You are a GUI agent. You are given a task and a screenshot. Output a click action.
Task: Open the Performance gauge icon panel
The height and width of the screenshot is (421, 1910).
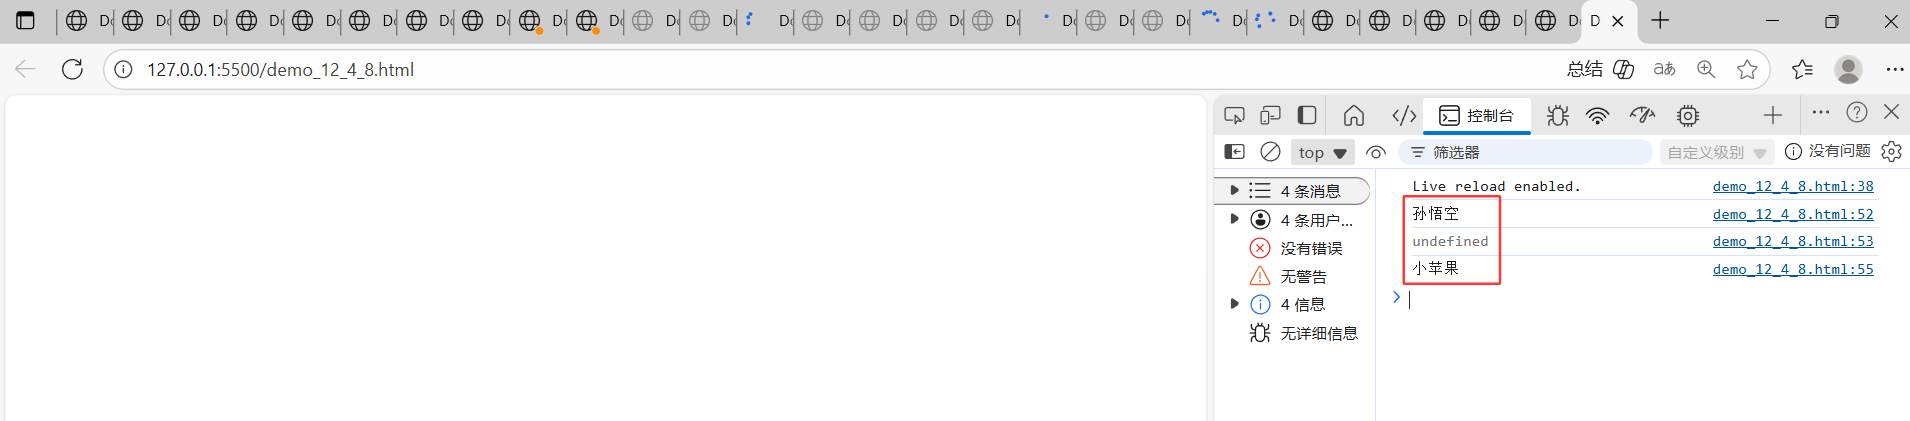(x=1642, y=116)
